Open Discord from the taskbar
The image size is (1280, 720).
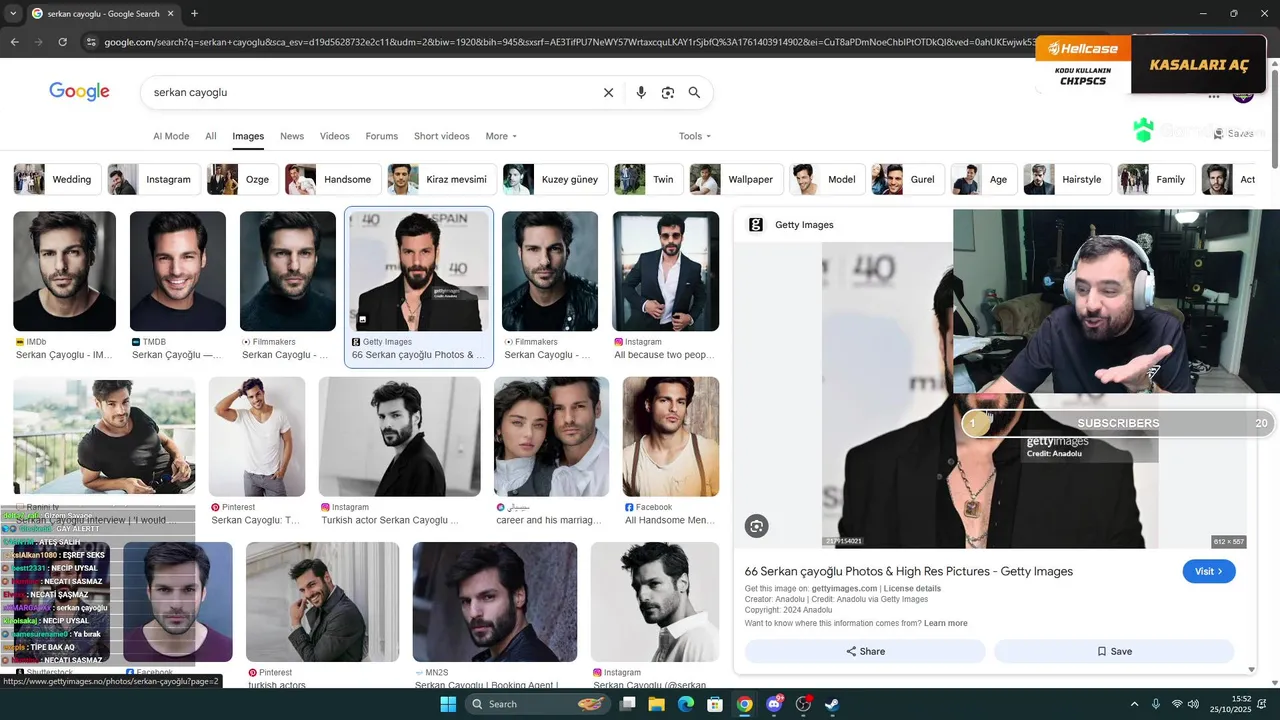point(774,704)
